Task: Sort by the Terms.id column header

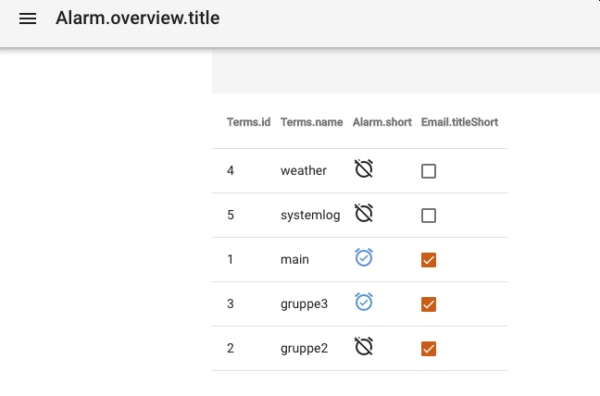Action: [x=248, y=122]
